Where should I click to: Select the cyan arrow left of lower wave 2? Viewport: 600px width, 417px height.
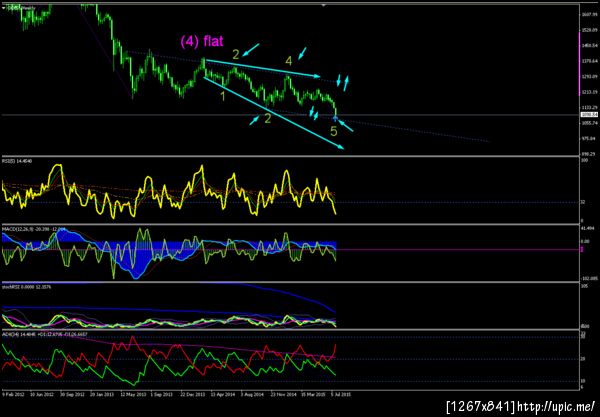254,121
